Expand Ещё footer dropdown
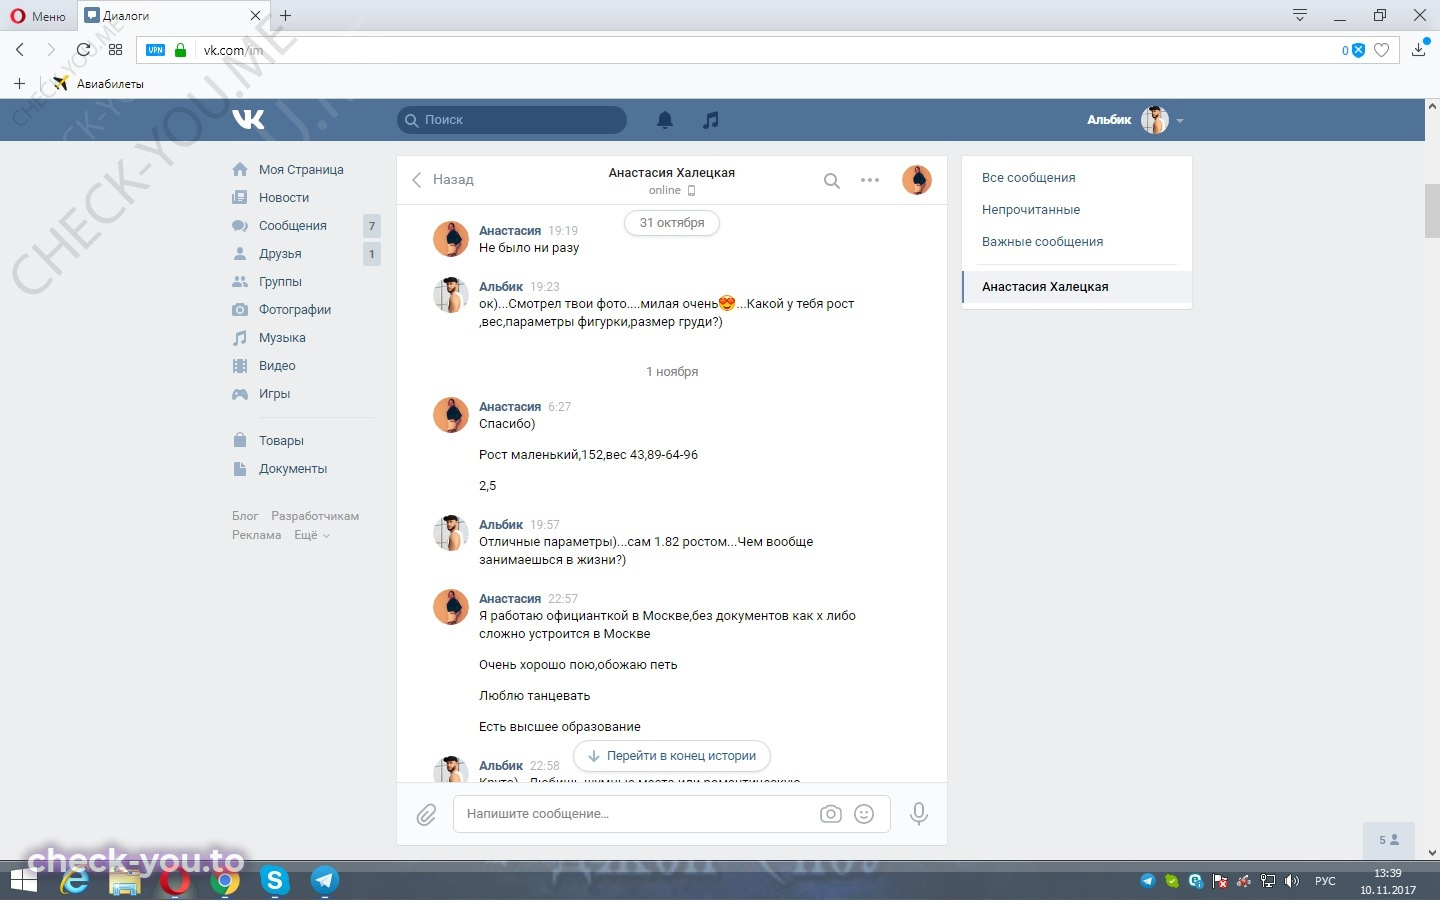Image resolution: width=1448 pixels, height=904 pixels. (x=312, y=536)
